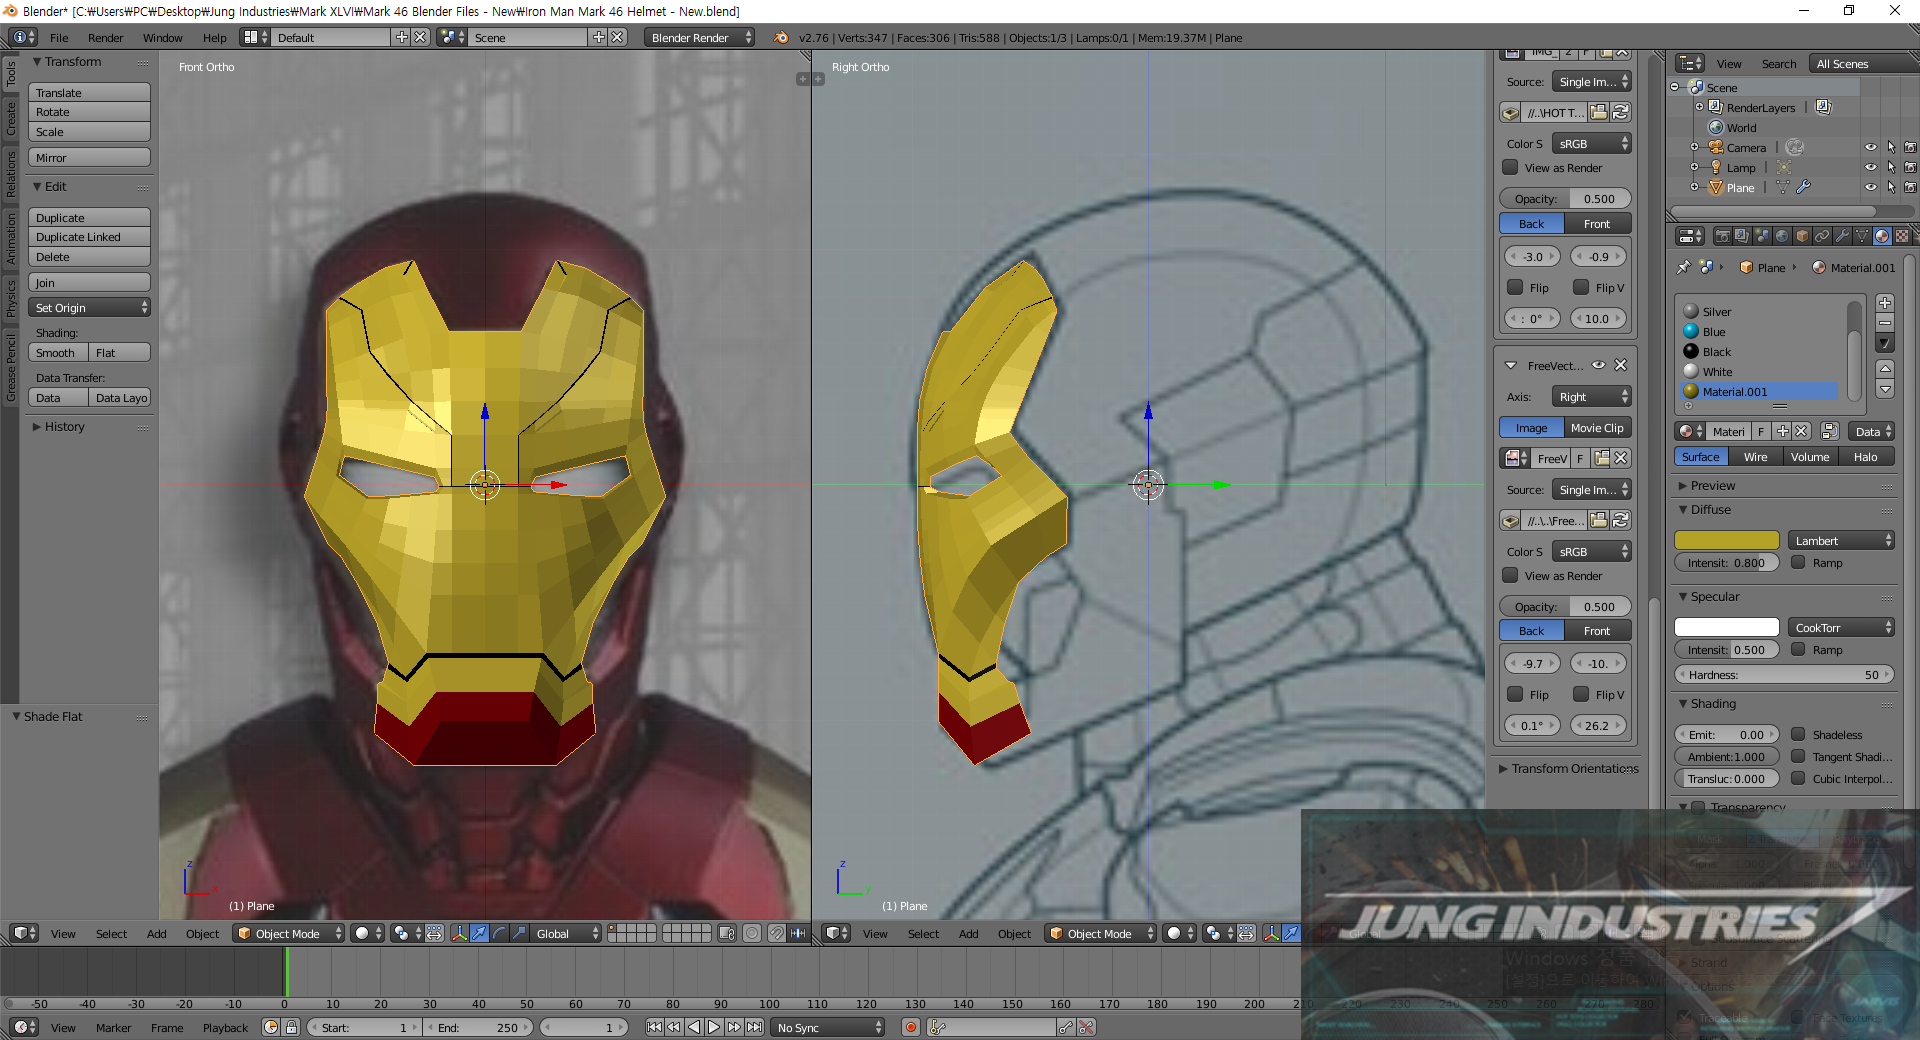Enable the scale manipulator icon

(x=519, y=933)
